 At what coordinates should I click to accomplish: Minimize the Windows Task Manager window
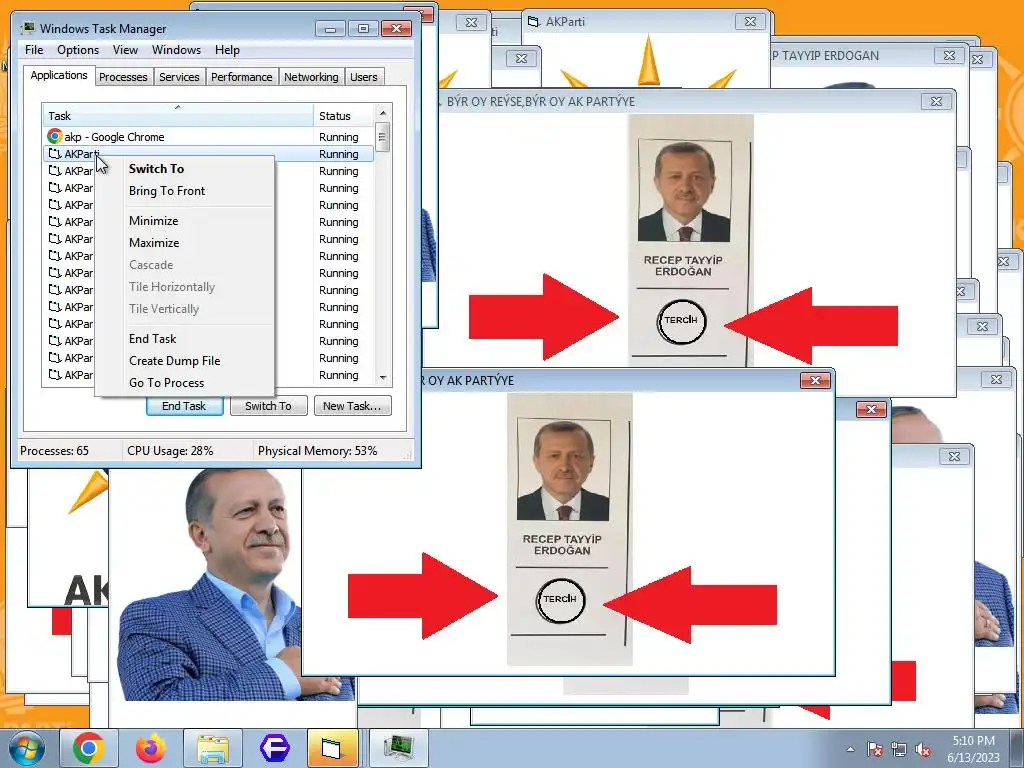(x=330, y=29)
